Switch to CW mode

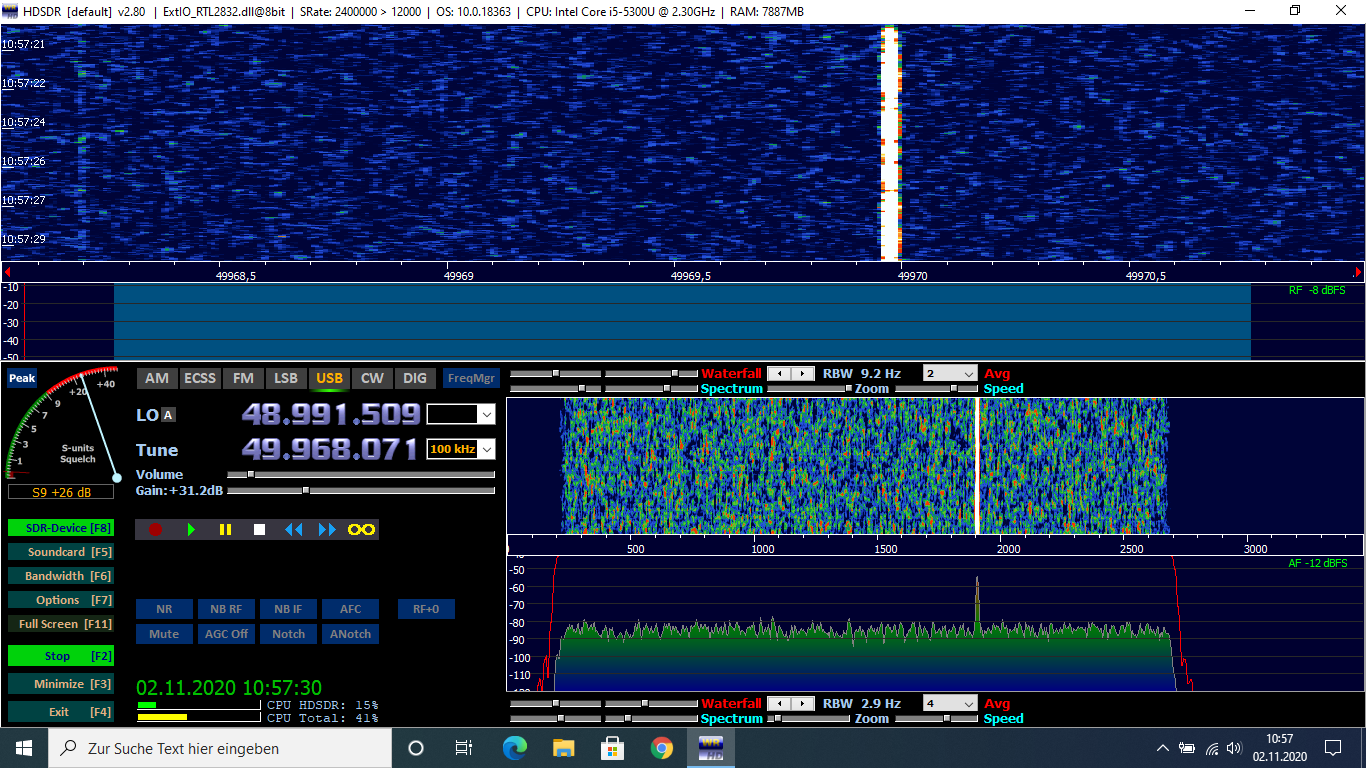pos(372,378)
